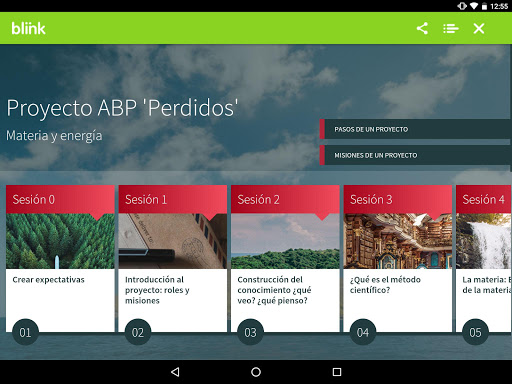This screenshot has width=512, height=384.
Task: Open the partially visible Sesión 4 card
Action: [x=484, y=259]
